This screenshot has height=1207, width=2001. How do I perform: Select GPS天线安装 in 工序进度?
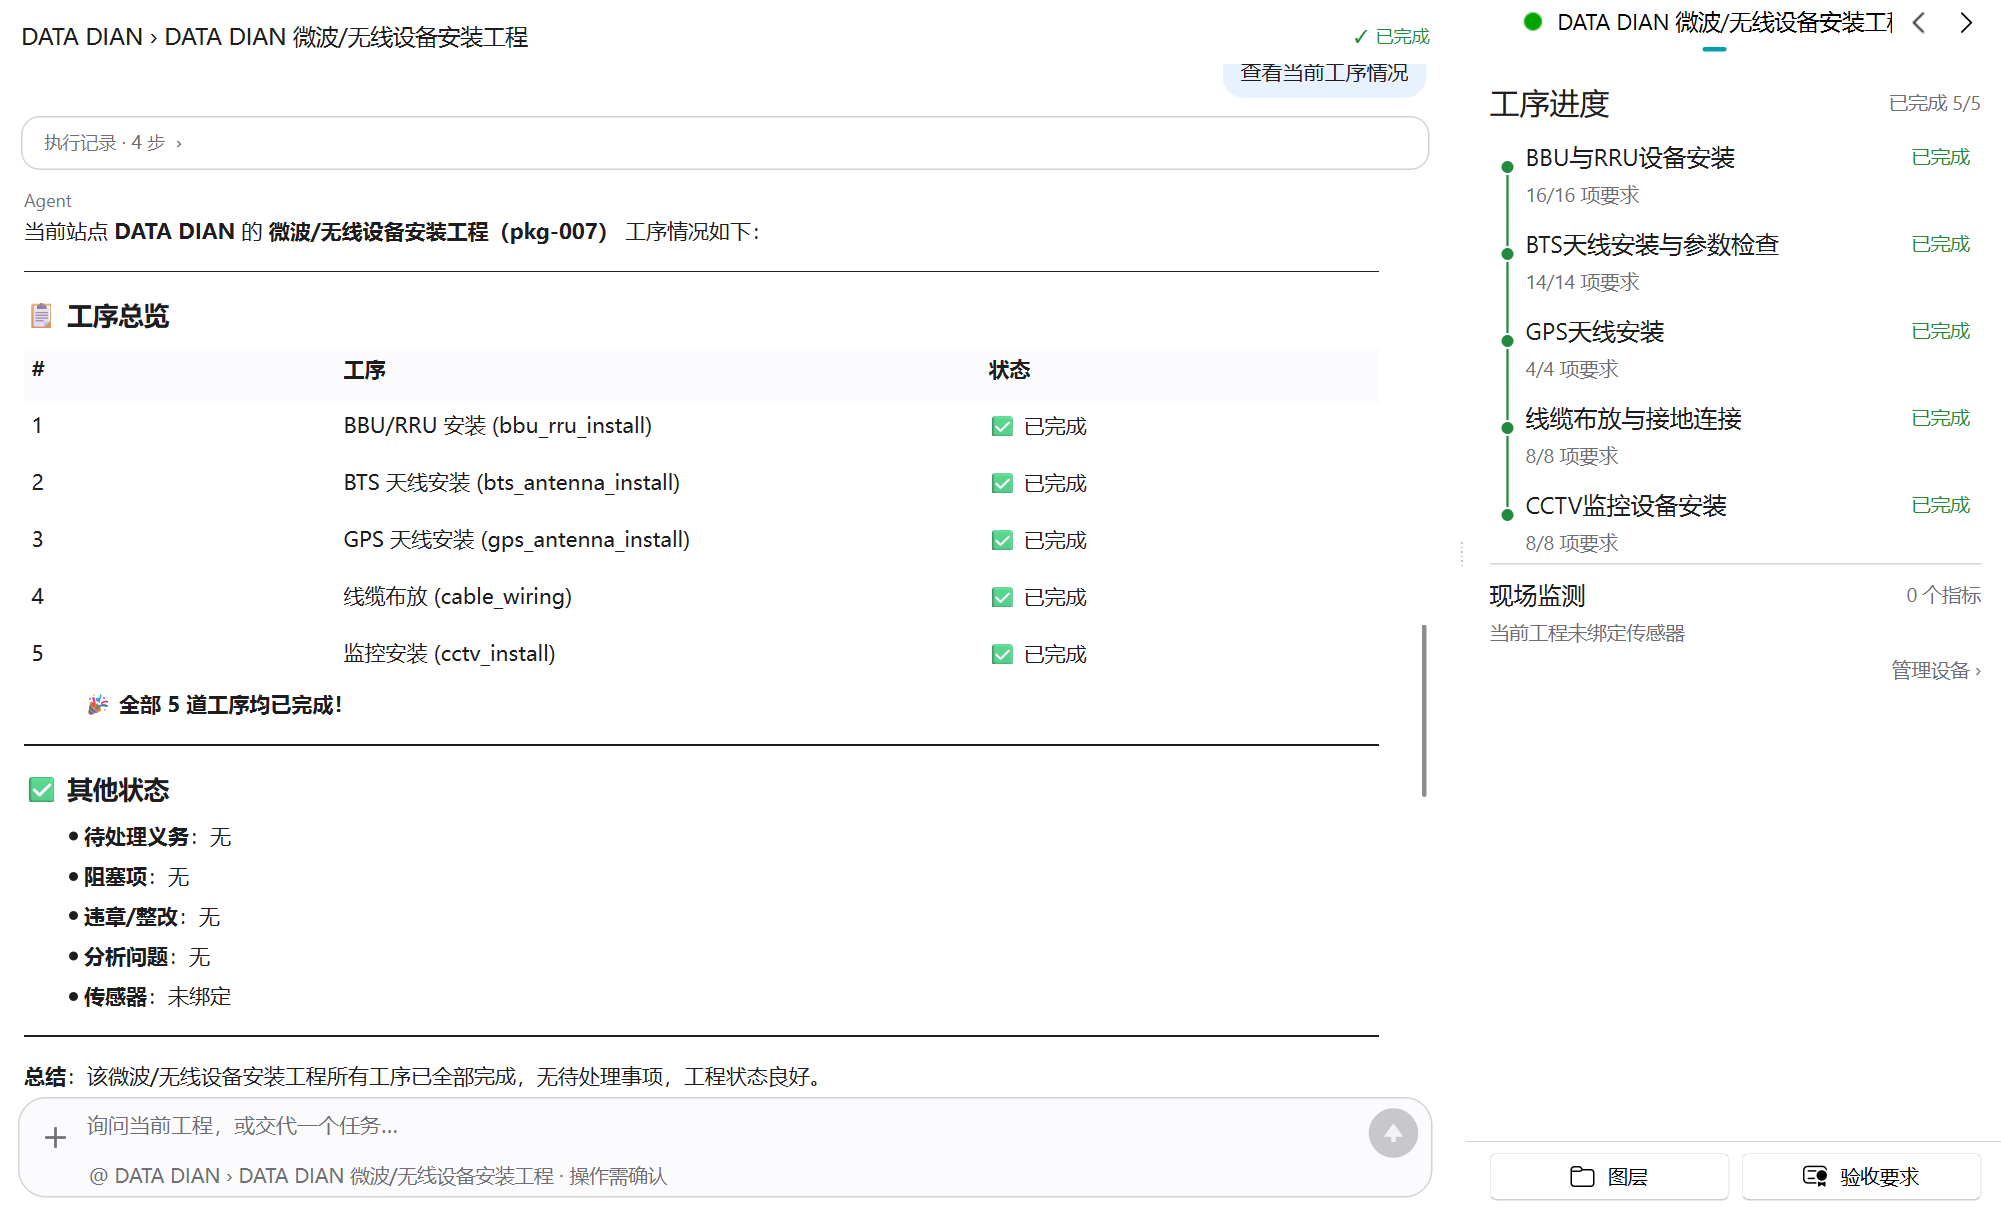tap(1594, 332)
